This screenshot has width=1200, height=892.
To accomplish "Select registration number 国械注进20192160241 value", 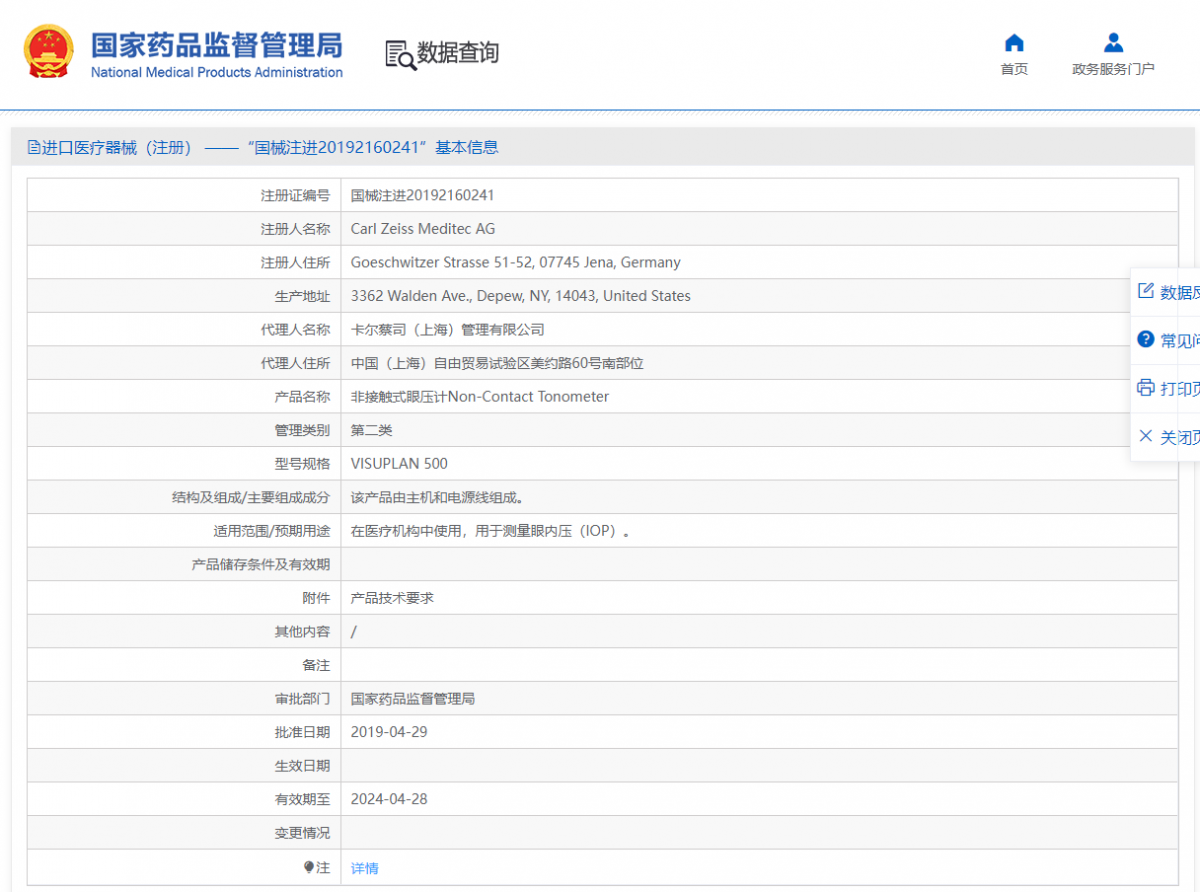I will pos(423,196).
